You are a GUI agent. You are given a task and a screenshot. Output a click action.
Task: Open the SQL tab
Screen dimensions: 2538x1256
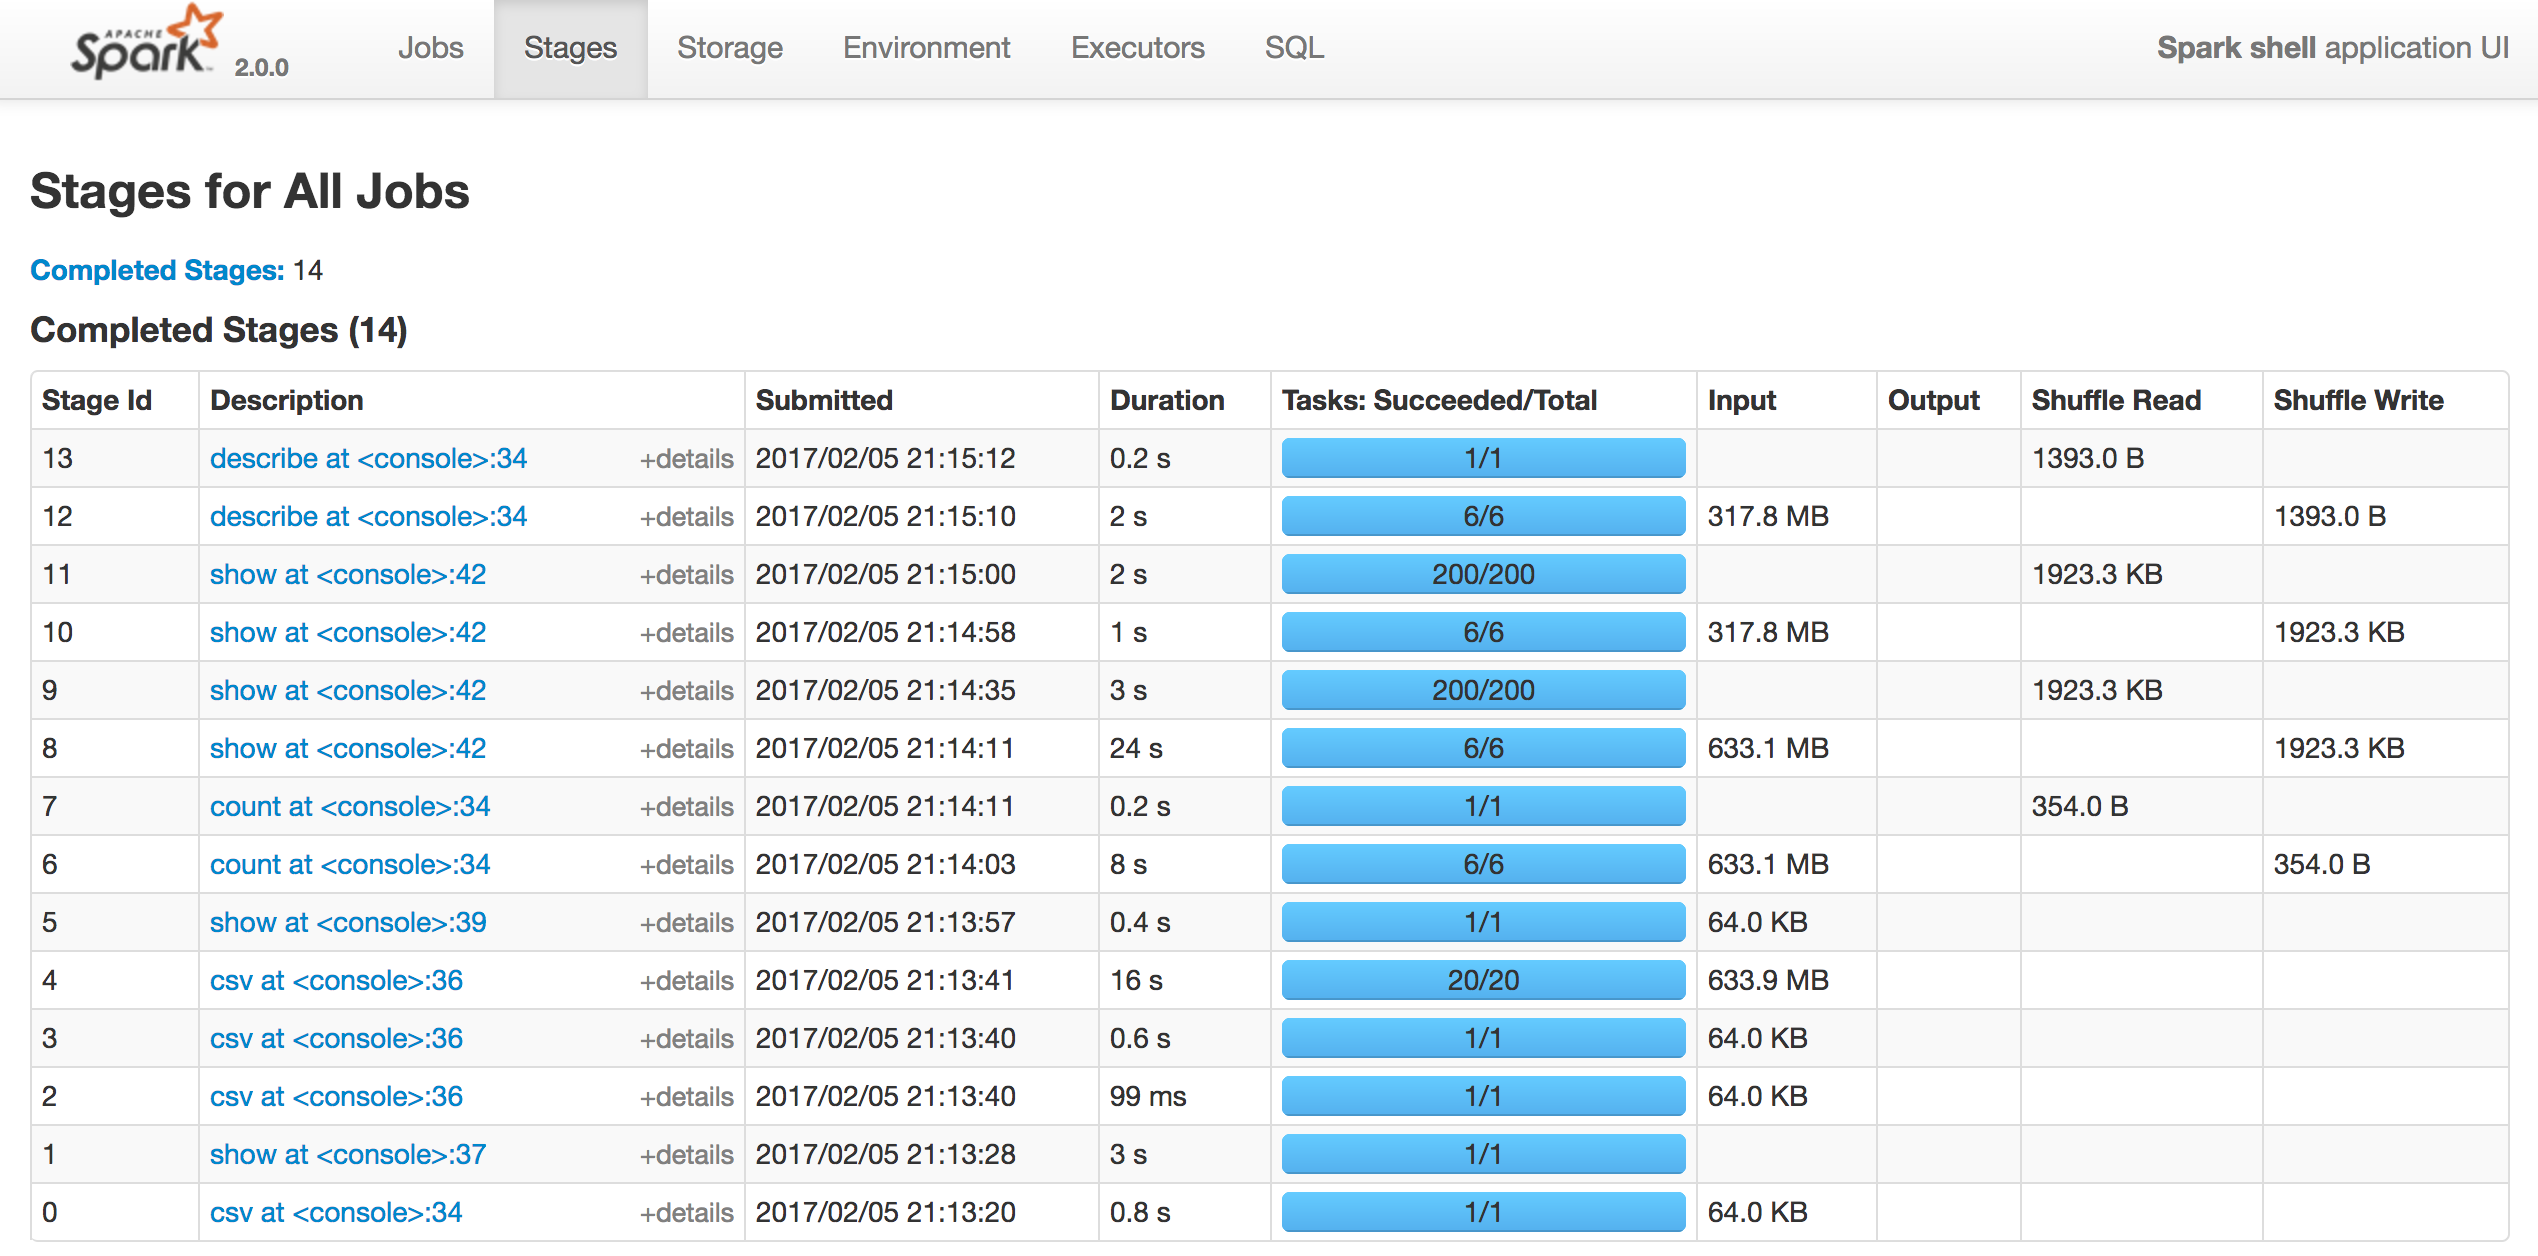click(x=1294, y=48)
